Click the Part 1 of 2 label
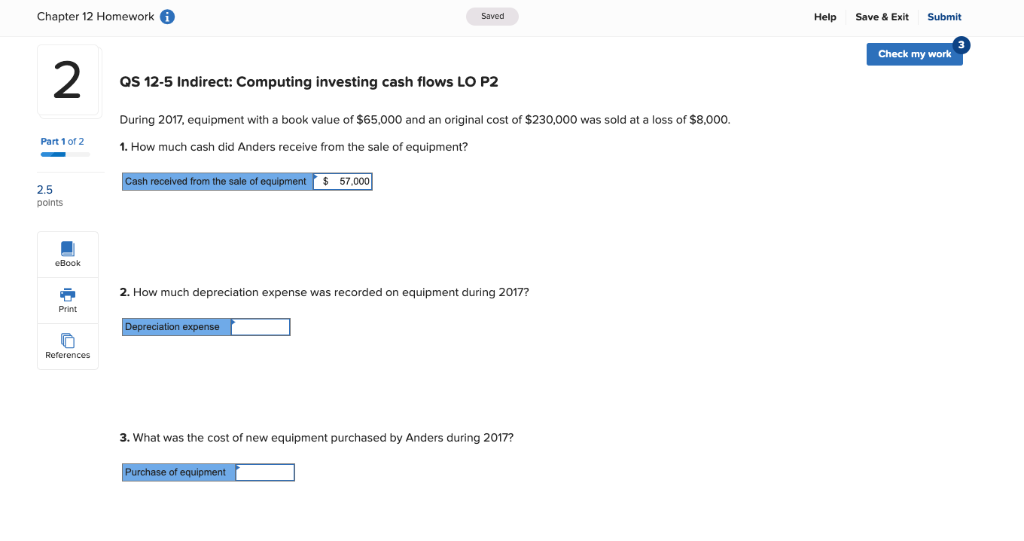 [62, 141]
